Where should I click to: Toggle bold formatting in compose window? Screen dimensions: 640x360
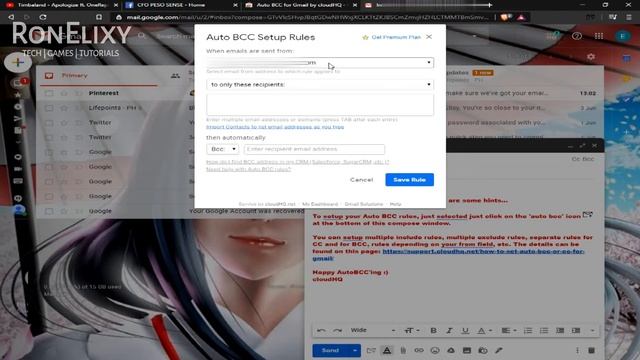(x=433, y=330)
